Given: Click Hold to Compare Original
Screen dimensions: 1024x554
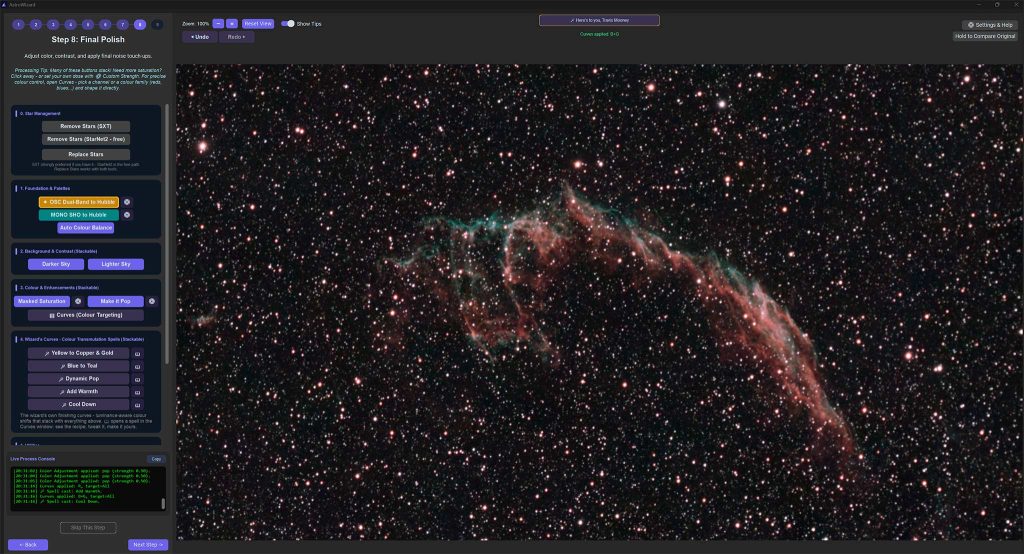Looking at the screenshot, I should (985, 37).
